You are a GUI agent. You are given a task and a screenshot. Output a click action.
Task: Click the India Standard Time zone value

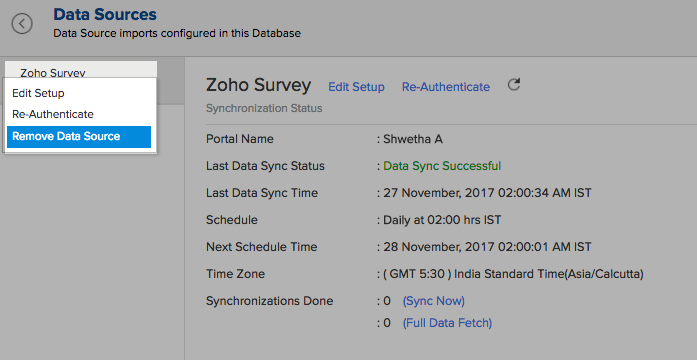click(x=513, y=274)
